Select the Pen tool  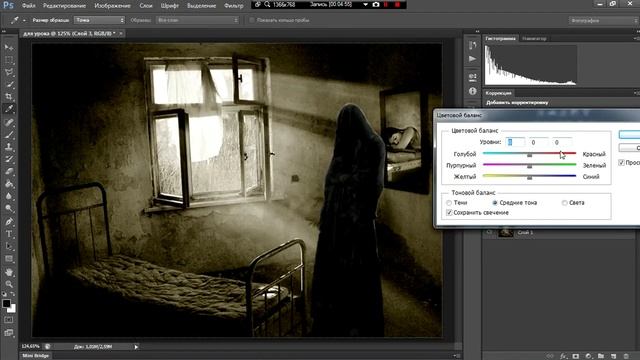pyautogui.click(x=9, y=222)
